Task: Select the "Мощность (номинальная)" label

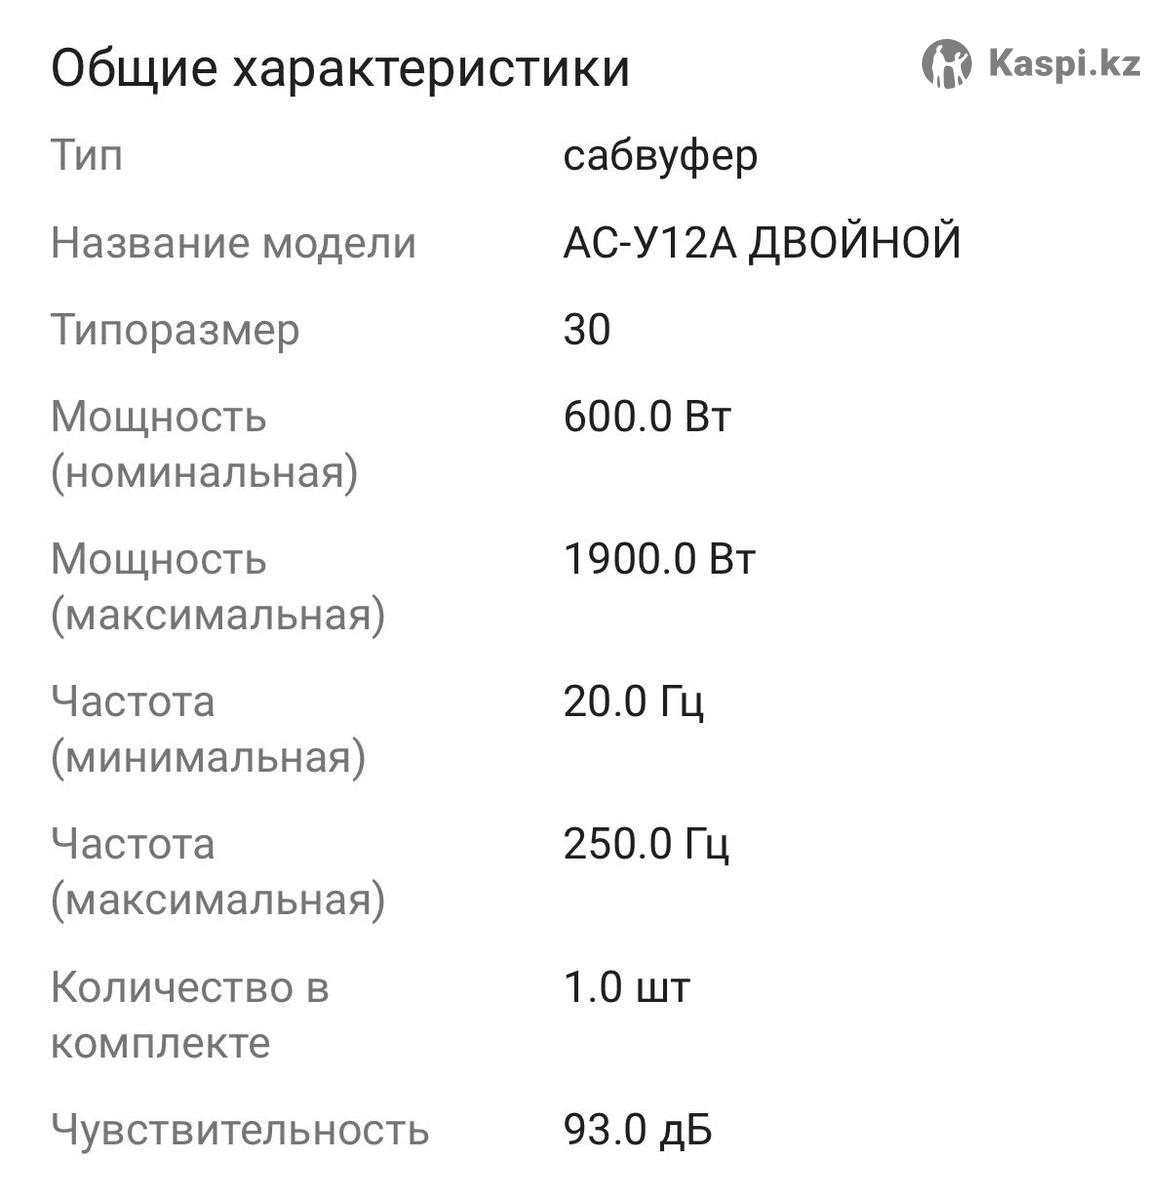Action: (x=204, y=443)
